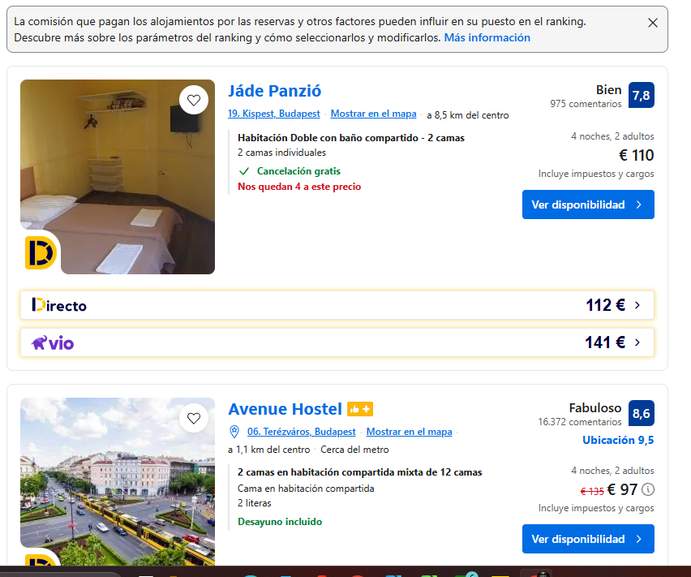Show Avenue Hostel on the map
The image size is (691, 577).
[x=409, y=432]
